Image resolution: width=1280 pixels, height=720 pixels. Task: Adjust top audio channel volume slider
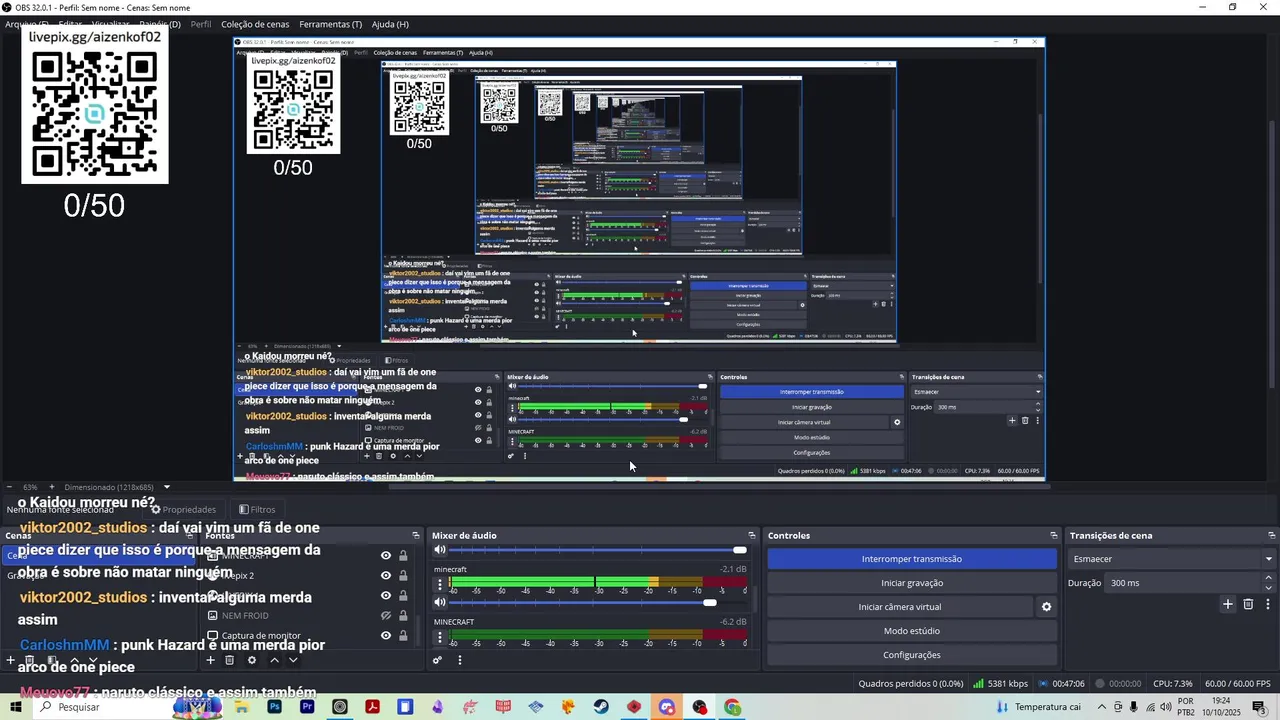pyautogui.click(x=598, y=550)
